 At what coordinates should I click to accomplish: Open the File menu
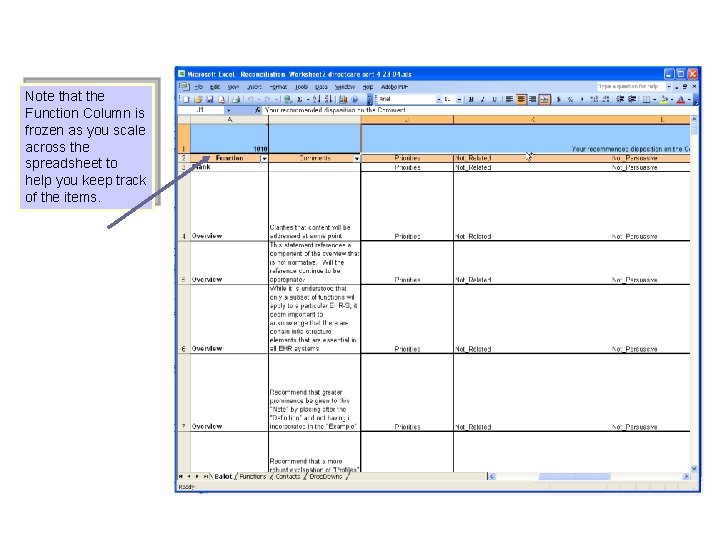click(198, 87)
